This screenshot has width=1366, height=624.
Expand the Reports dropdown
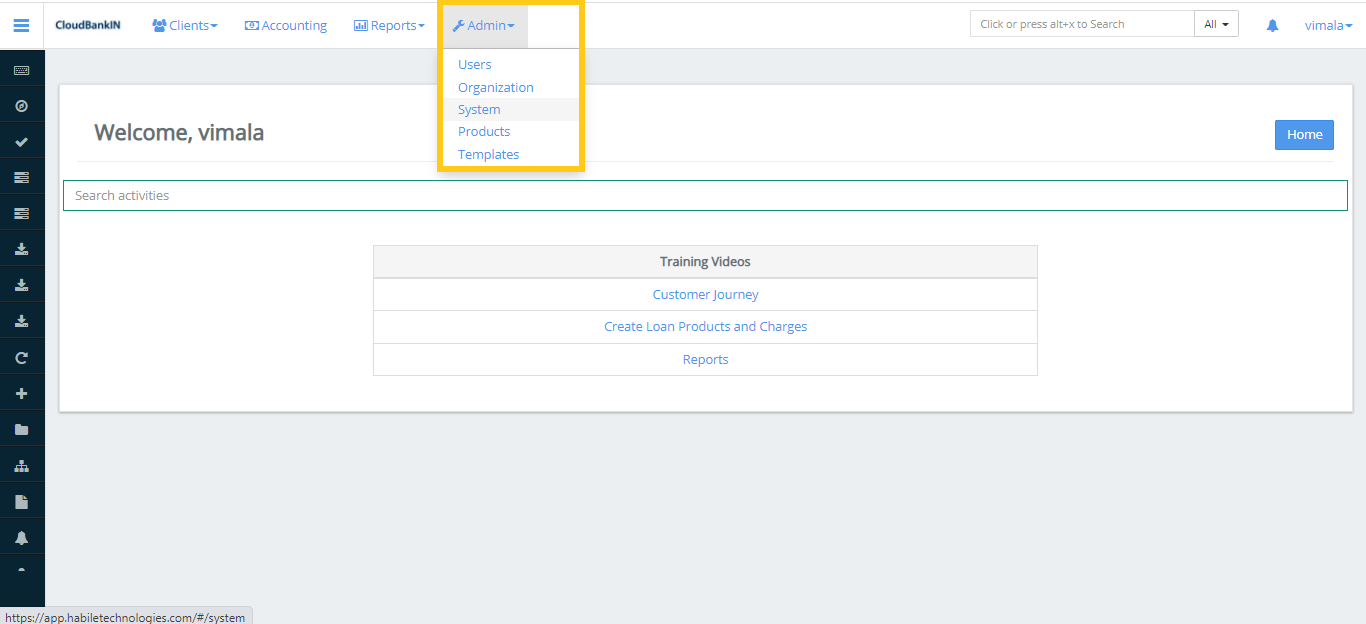389,25
